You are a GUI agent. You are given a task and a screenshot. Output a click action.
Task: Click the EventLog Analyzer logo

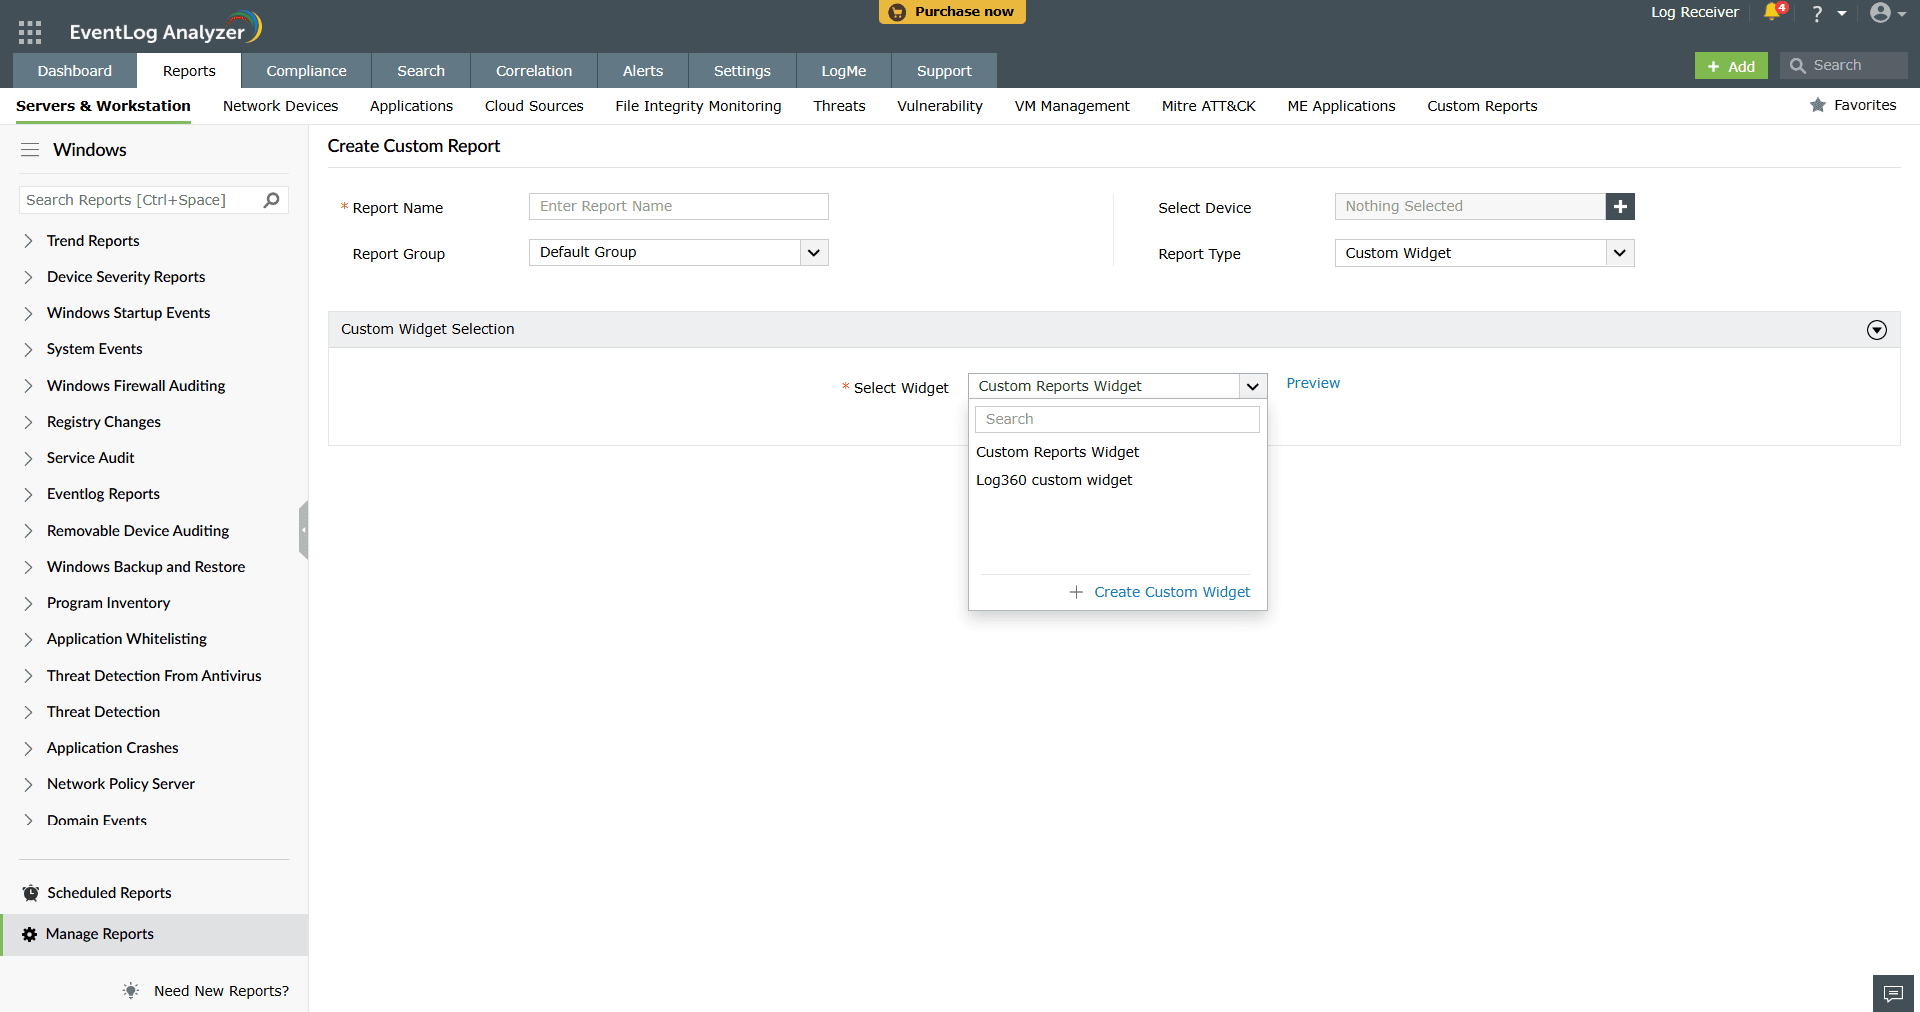tap(165, 30)
